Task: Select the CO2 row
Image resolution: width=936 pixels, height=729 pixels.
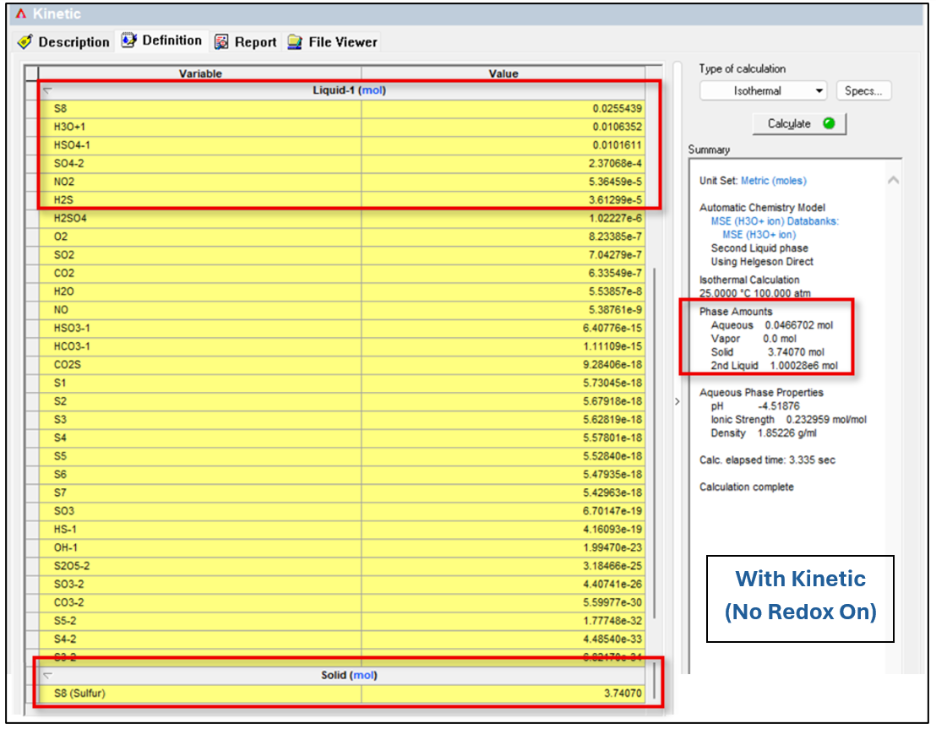Action: pos(341,273)
